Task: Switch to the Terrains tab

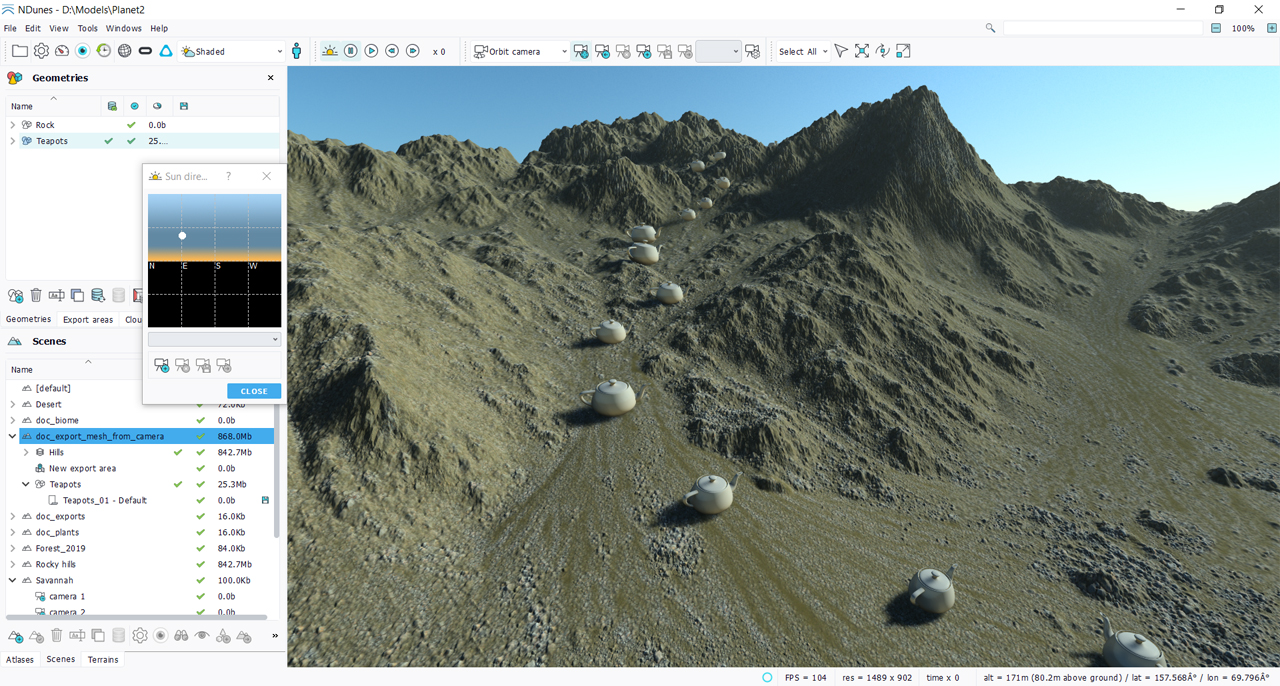Action: point(103,660)
